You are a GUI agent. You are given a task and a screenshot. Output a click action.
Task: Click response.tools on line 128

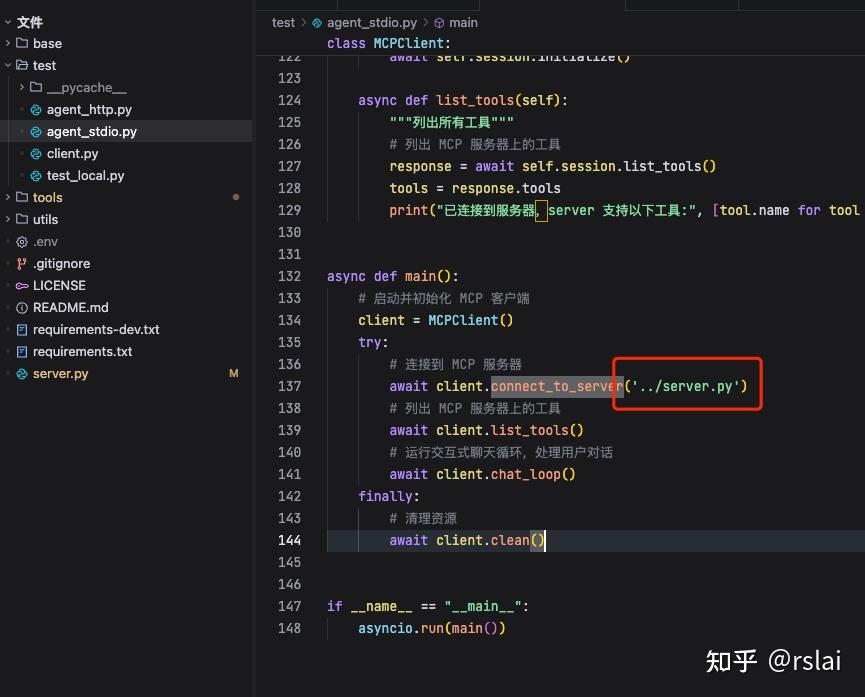pos(506,188)
